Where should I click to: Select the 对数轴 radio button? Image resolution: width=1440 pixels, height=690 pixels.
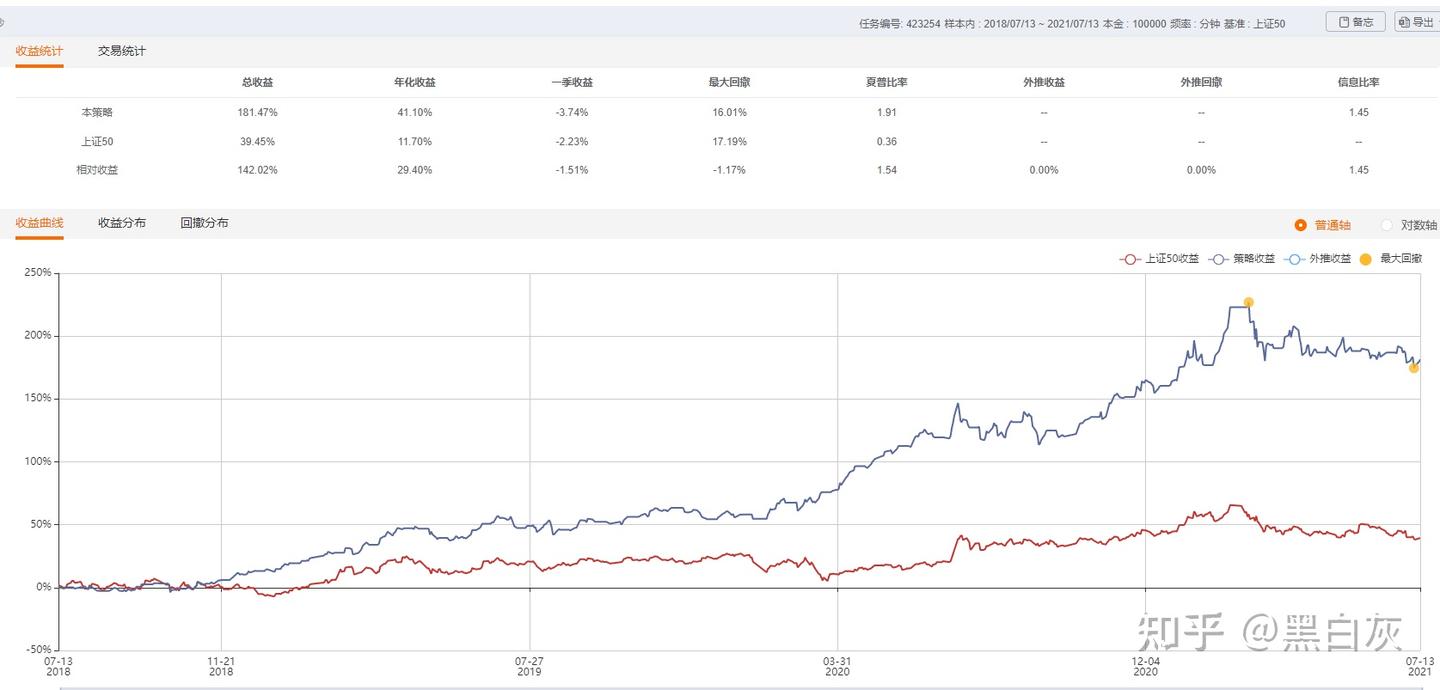point(1386,226)
